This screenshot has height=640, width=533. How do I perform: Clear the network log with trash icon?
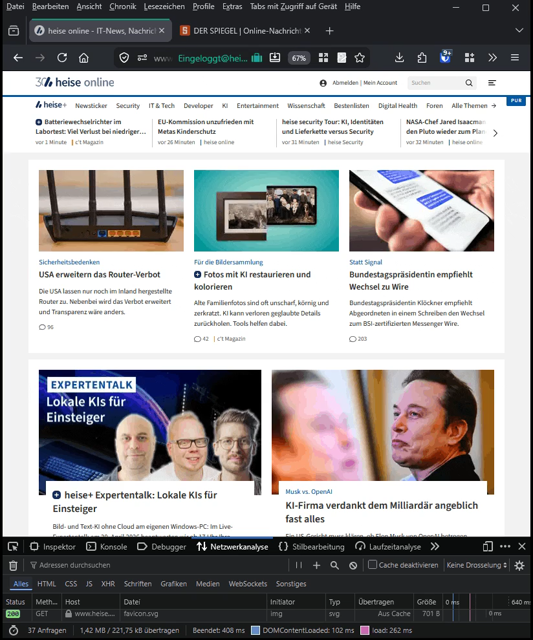click(13, 565)
